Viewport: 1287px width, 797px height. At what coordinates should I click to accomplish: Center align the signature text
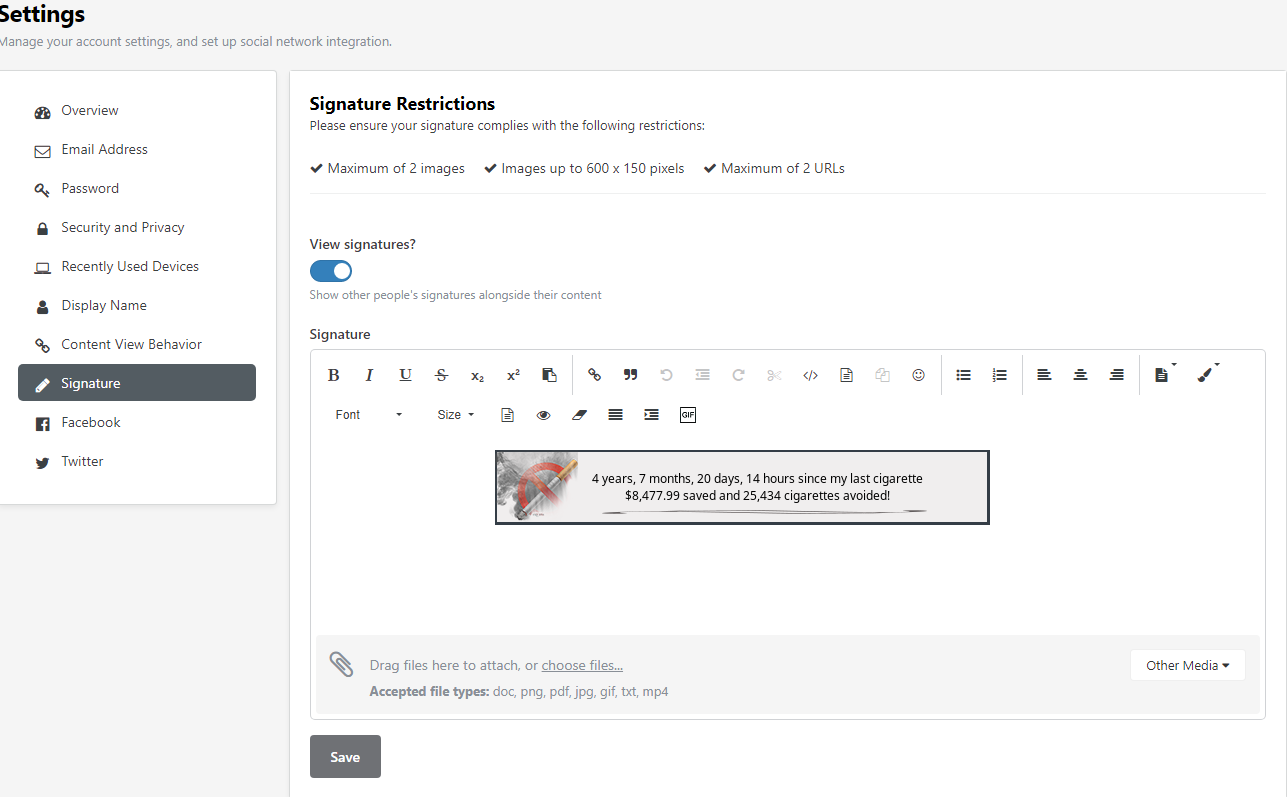click(1081, 375)
